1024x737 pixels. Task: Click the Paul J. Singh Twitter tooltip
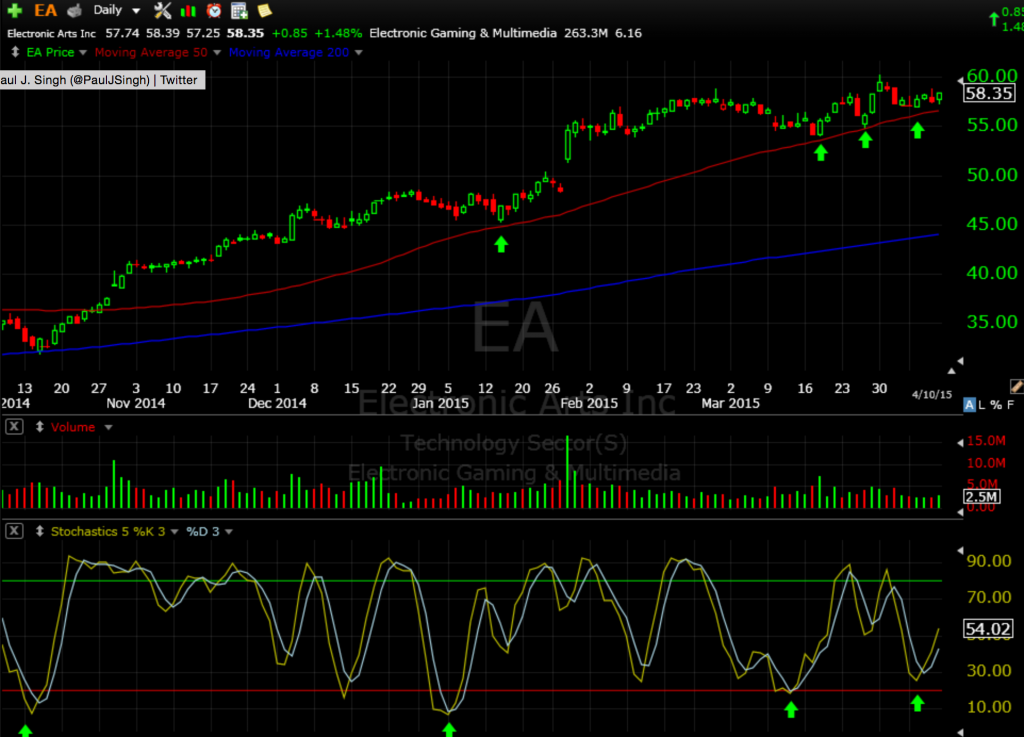(x=103, y=80)
